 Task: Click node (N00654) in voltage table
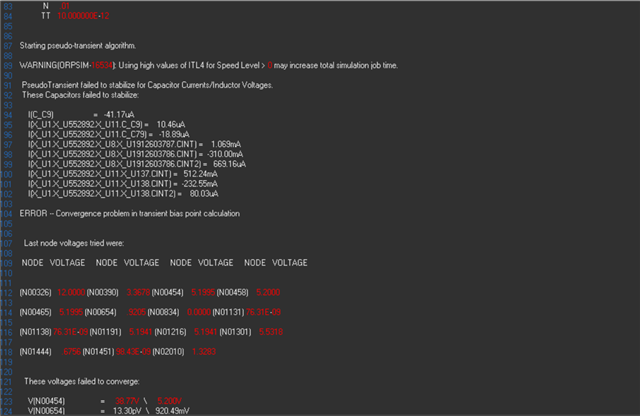[100, 312]
